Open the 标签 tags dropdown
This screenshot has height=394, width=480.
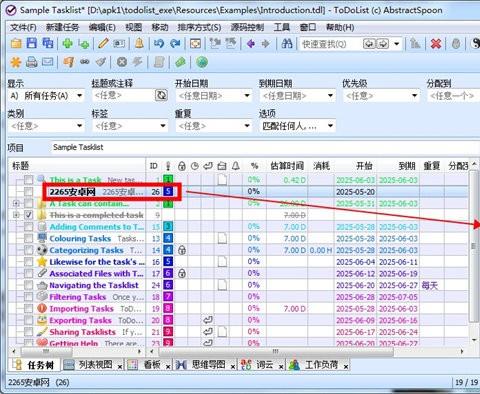click(163, 126)
